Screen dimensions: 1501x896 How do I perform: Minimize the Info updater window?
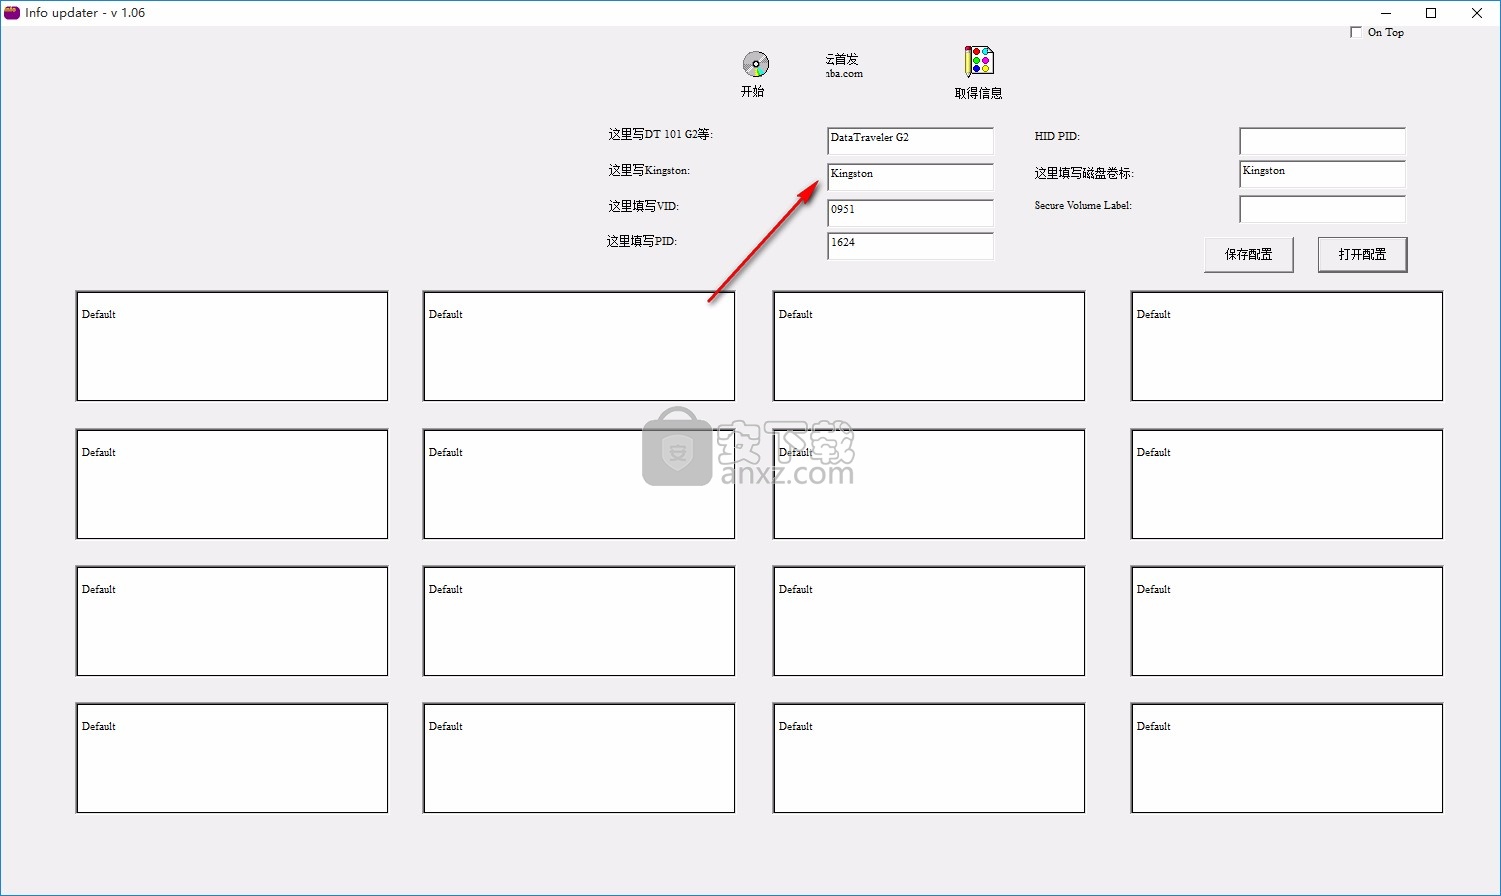1386,13
